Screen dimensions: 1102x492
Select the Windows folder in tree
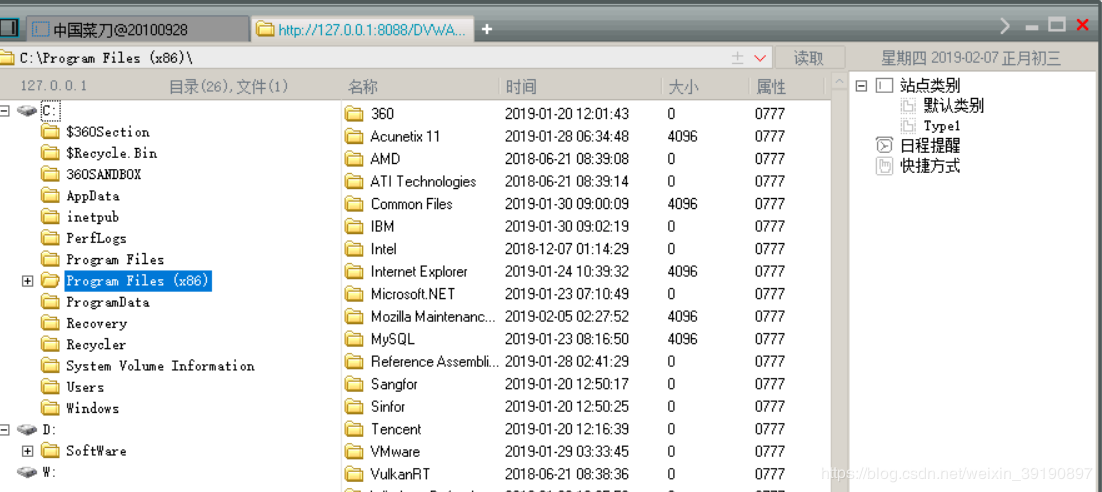pos(92,408)
